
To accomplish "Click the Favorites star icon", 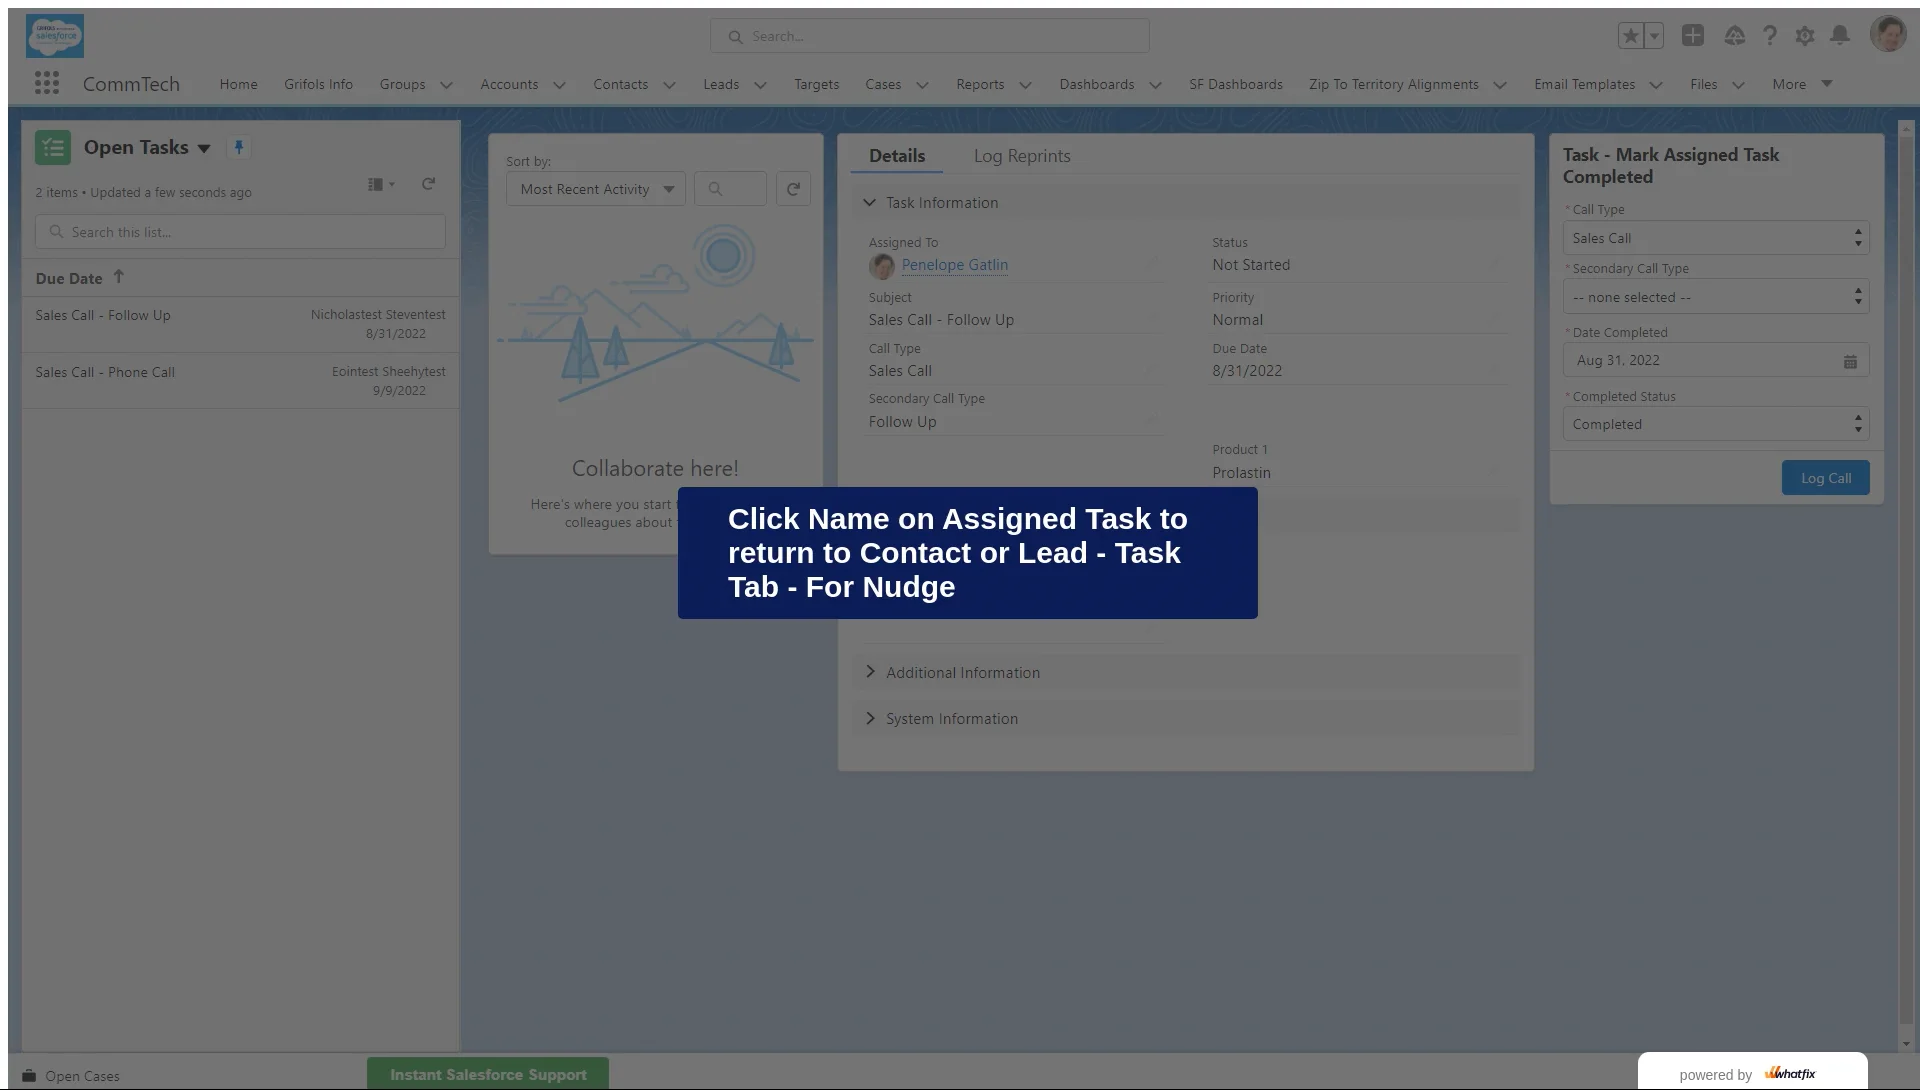I will pos(1631,36).
